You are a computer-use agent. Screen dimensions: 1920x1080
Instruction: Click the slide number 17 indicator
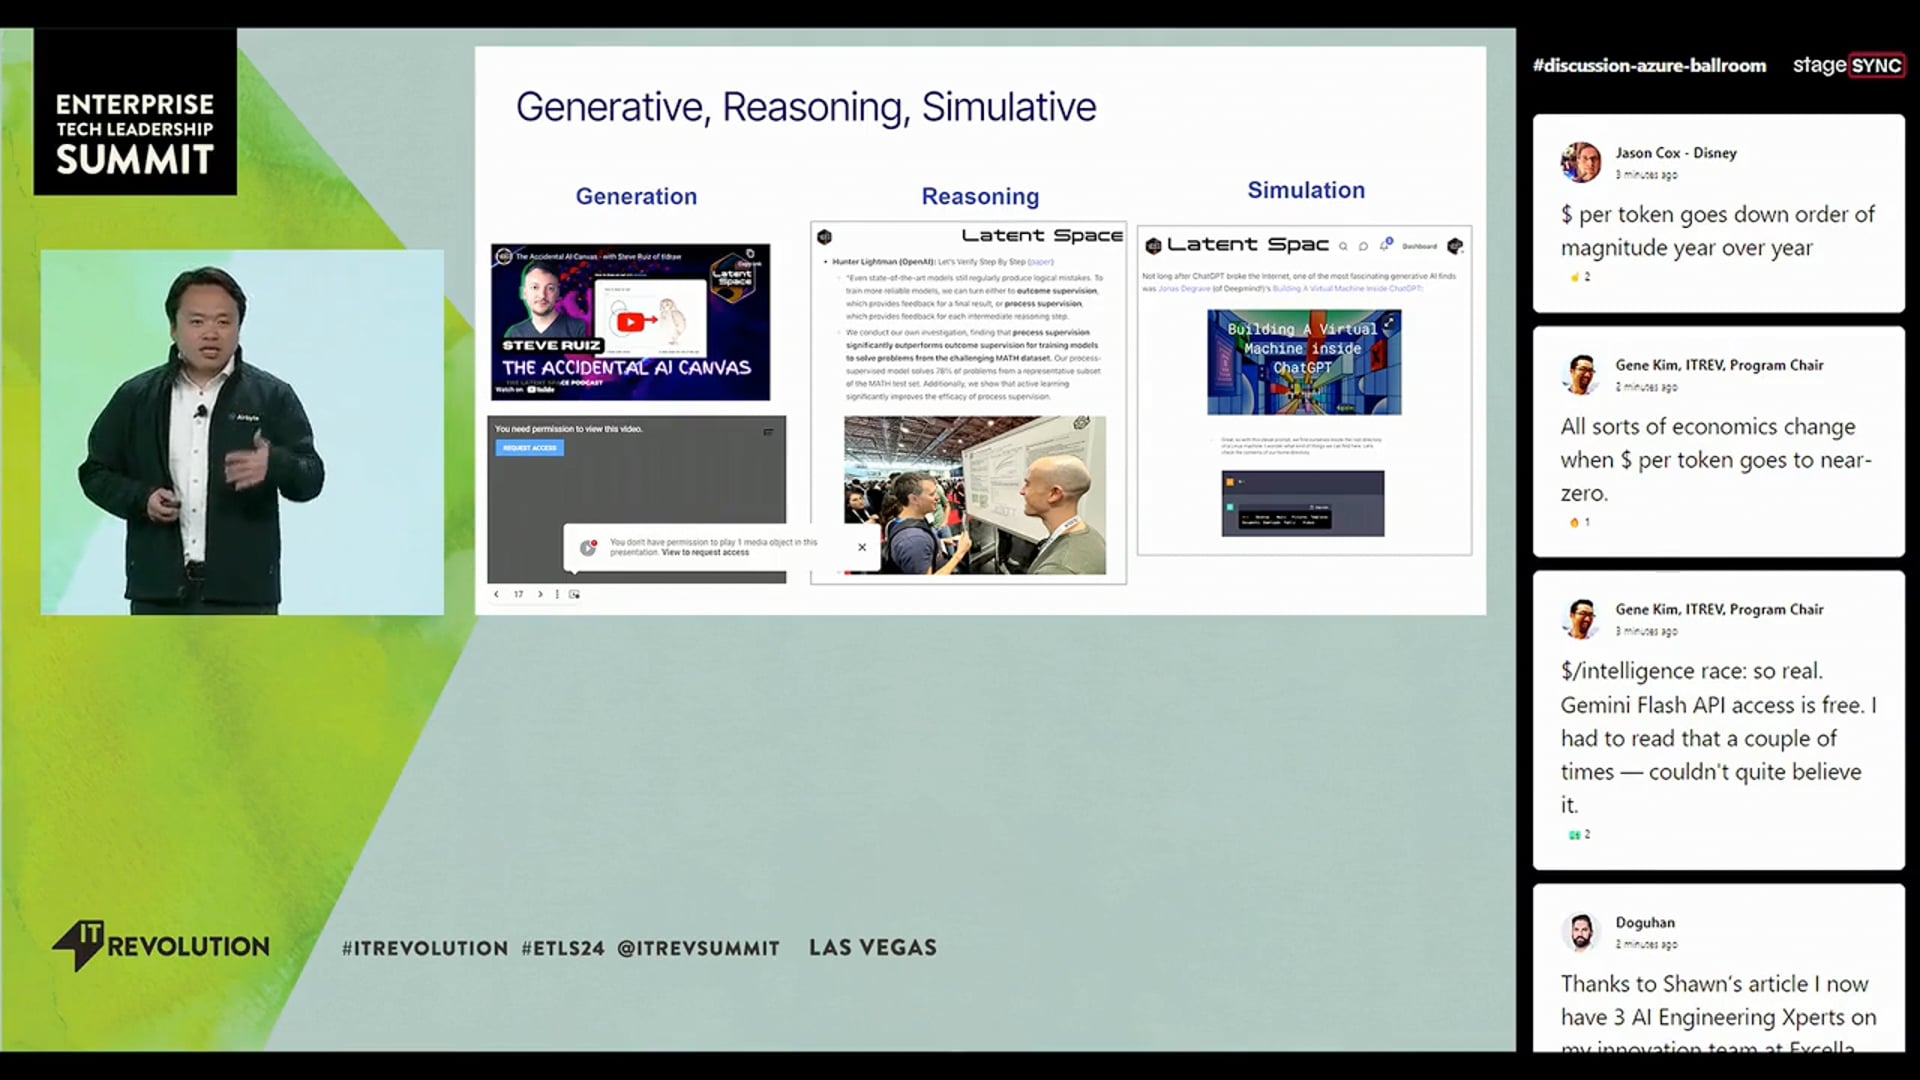coord(518,594)
